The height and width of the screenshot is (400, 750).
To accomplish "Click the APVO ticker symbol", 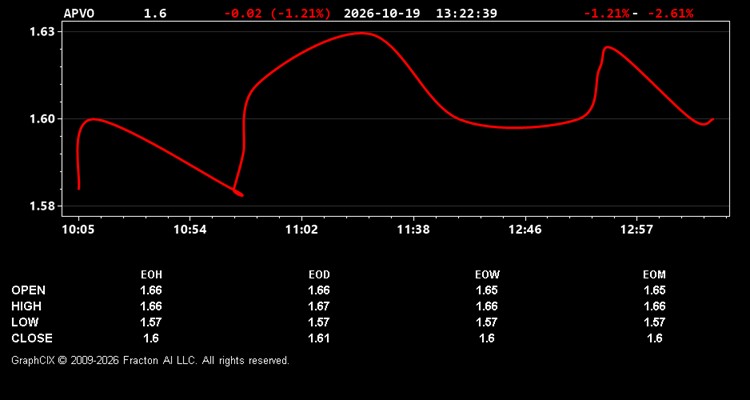I will pyautogui.click(x=79, y=13).
